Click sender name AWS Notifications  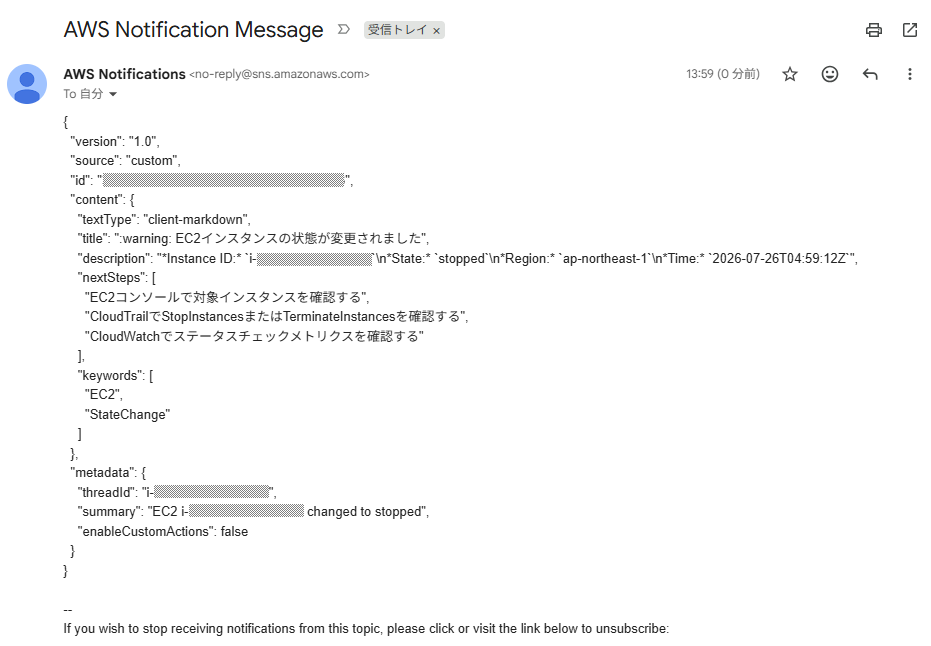point(125,74)
